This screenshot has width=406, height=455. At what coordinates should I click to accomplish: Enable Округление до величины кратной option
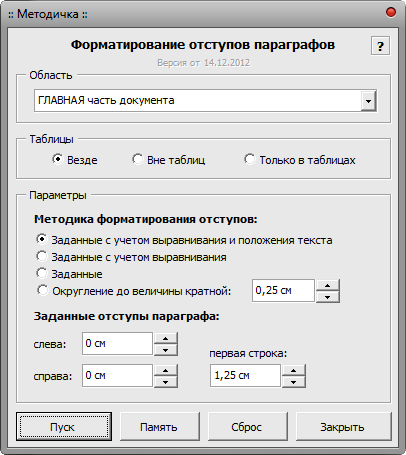134,291
